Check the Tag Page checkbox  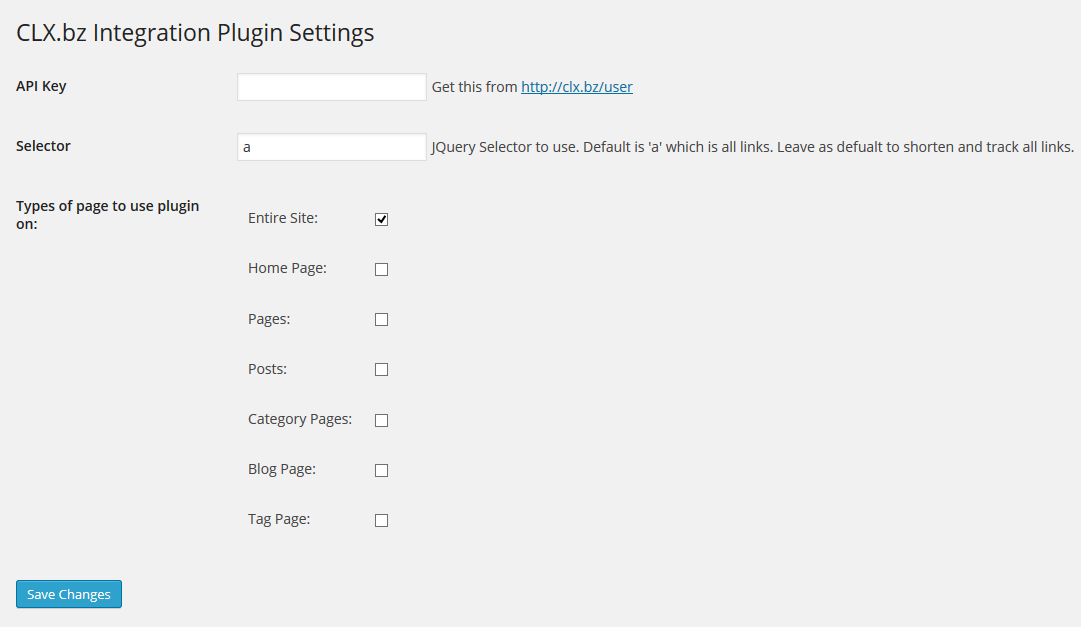(381, 520)
